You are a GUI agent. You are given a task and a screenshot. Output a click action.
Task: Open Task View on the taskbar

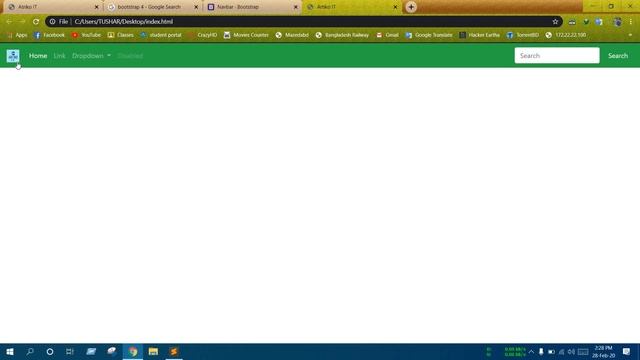click(x=70, y=351)
